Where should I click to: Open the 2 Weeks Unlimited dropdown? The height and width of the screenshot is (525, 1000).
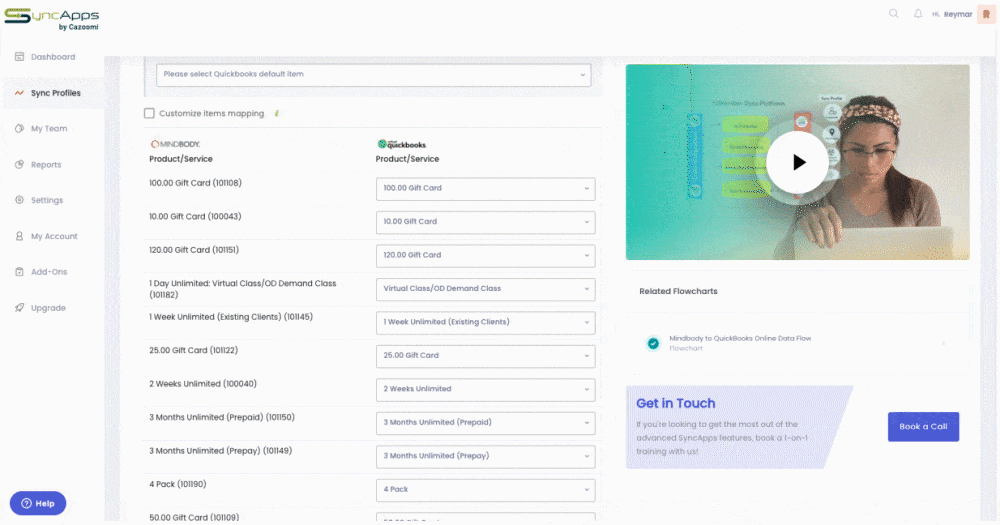[x=485, y=389]
